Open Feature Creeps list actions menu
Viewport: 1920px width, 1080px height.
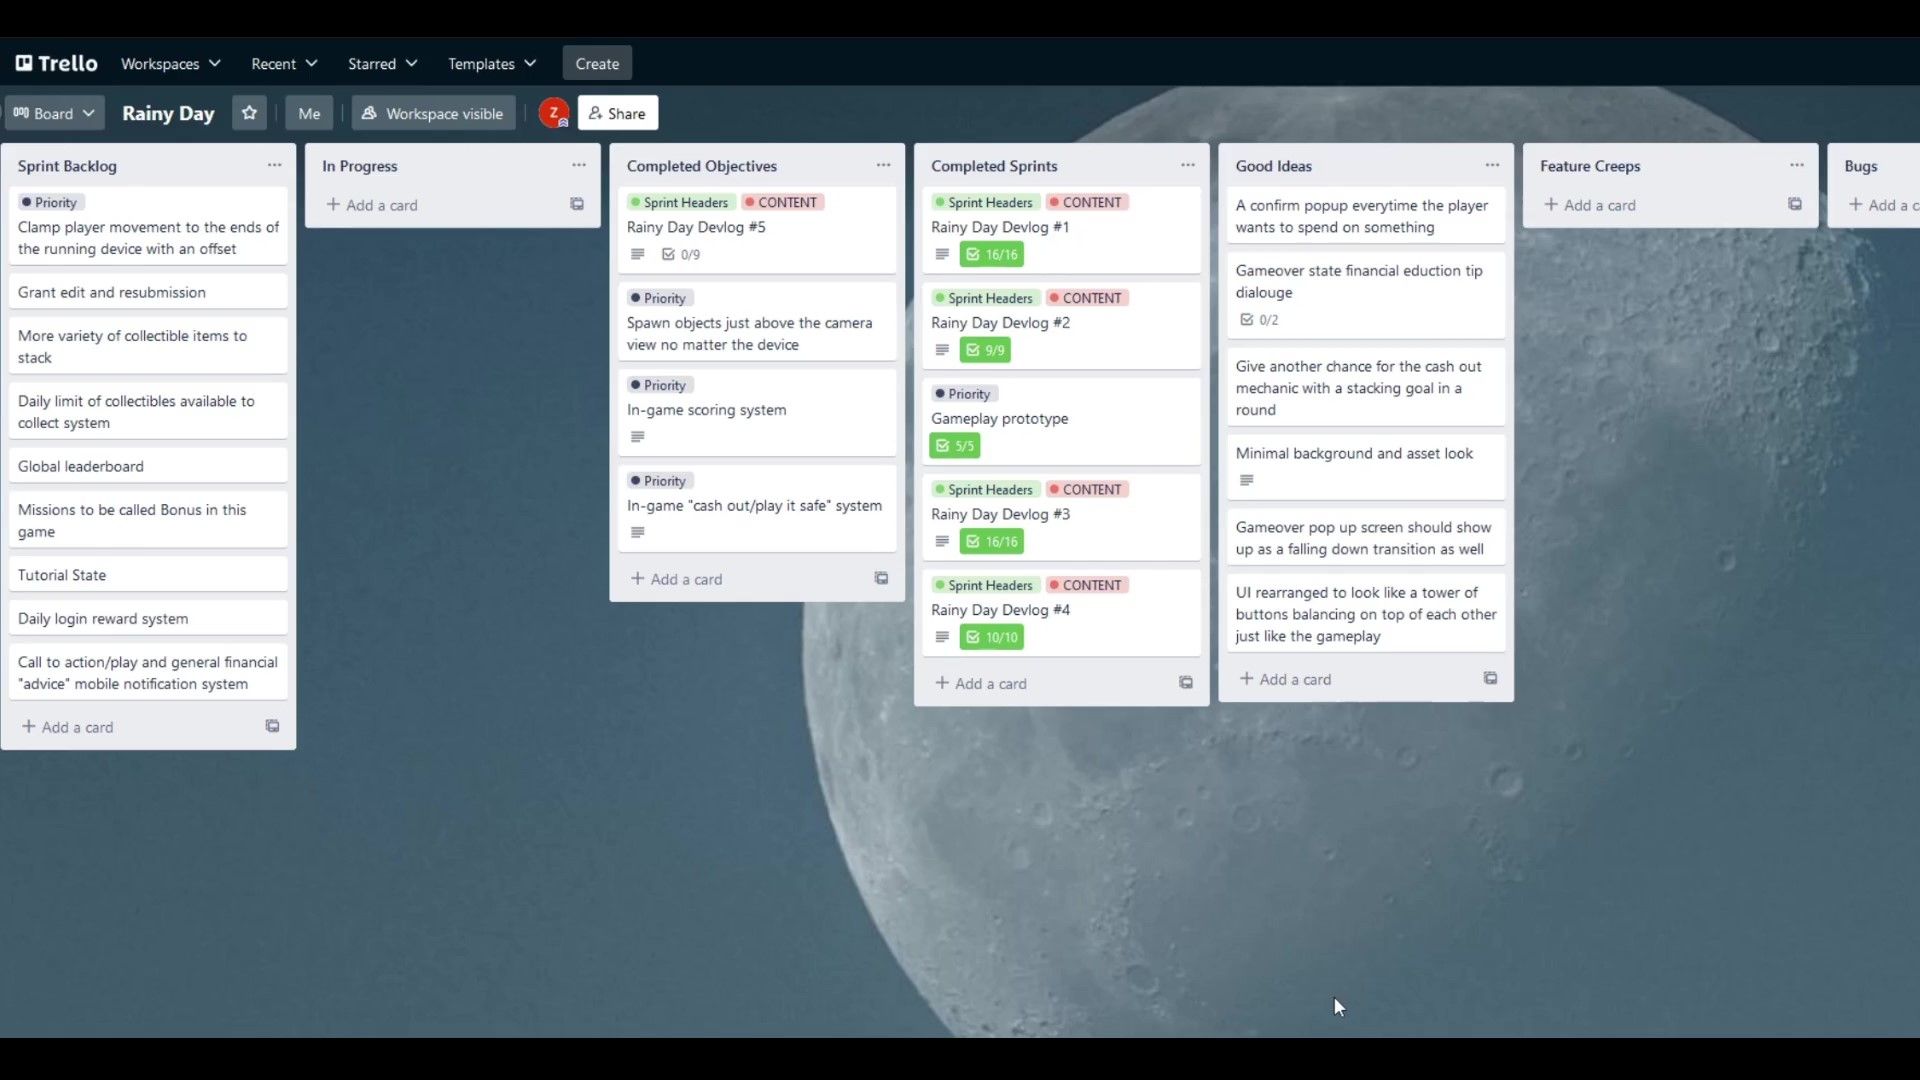pyautogui.click(x=1796, y=166)
